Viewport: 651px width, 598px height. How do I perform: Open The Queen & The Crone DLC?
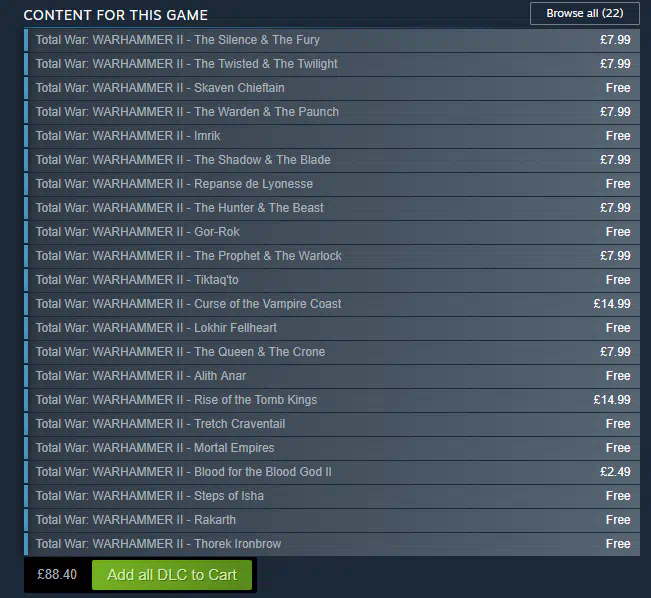[332, 352]
